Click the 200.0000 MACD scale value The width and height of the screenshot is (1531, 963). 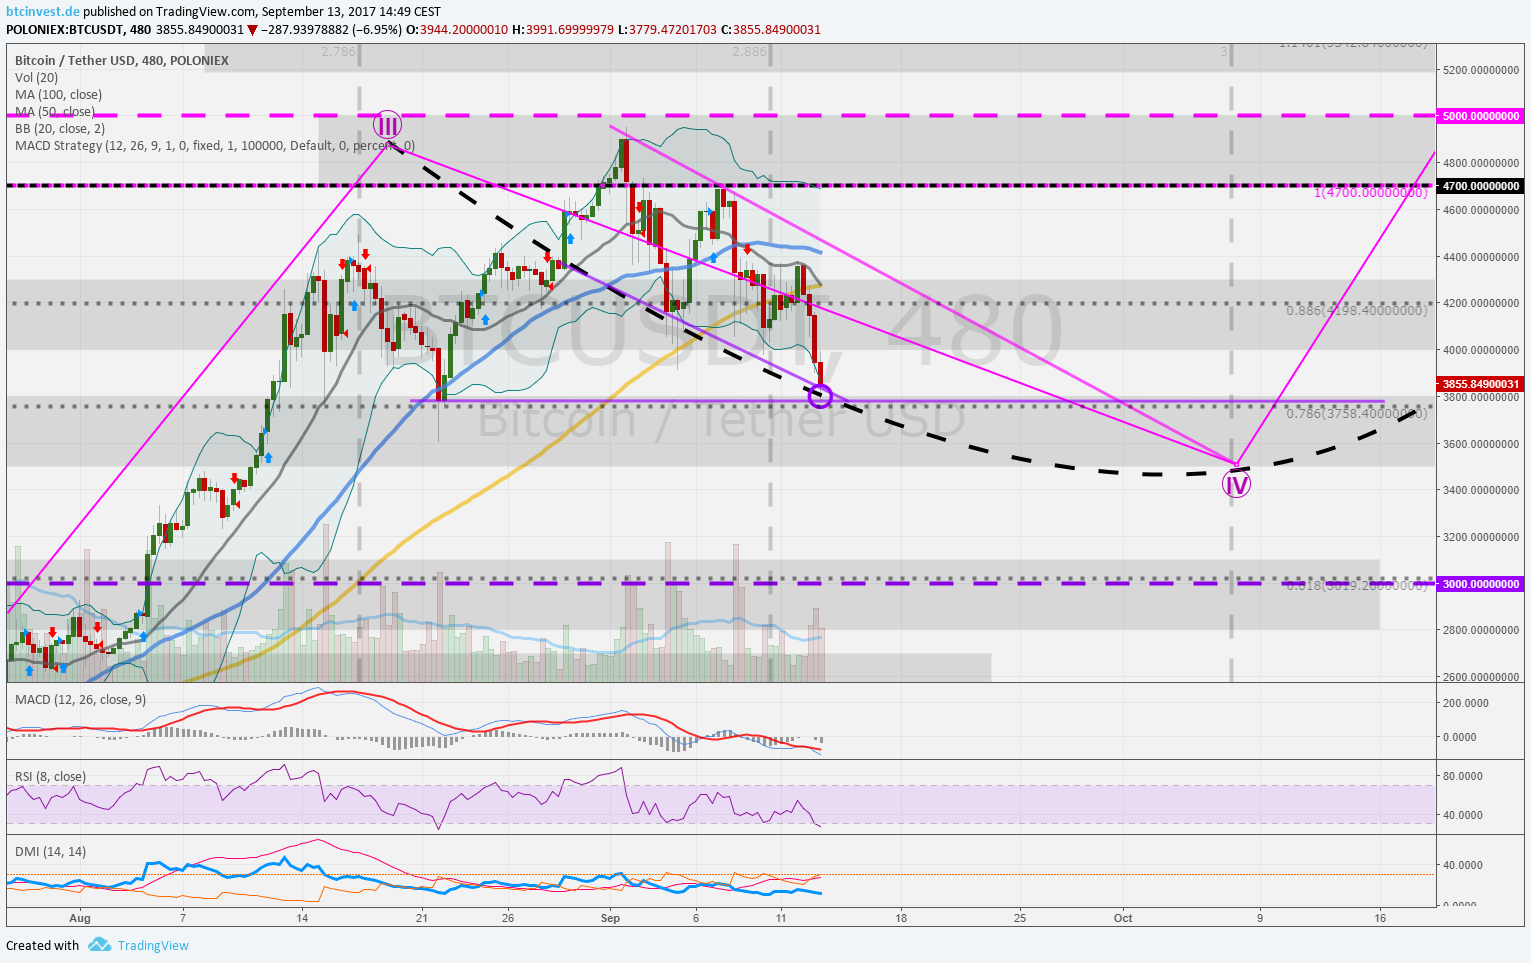(1468, 703)
